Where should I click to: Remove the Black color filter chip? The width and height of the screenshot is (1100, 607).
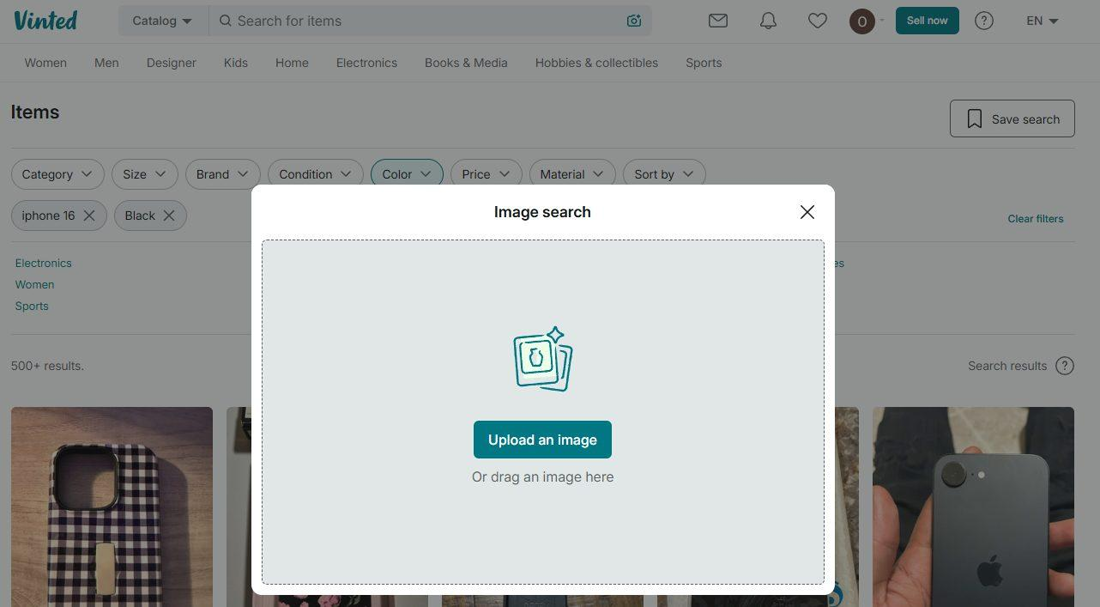(x=169, y=215)
